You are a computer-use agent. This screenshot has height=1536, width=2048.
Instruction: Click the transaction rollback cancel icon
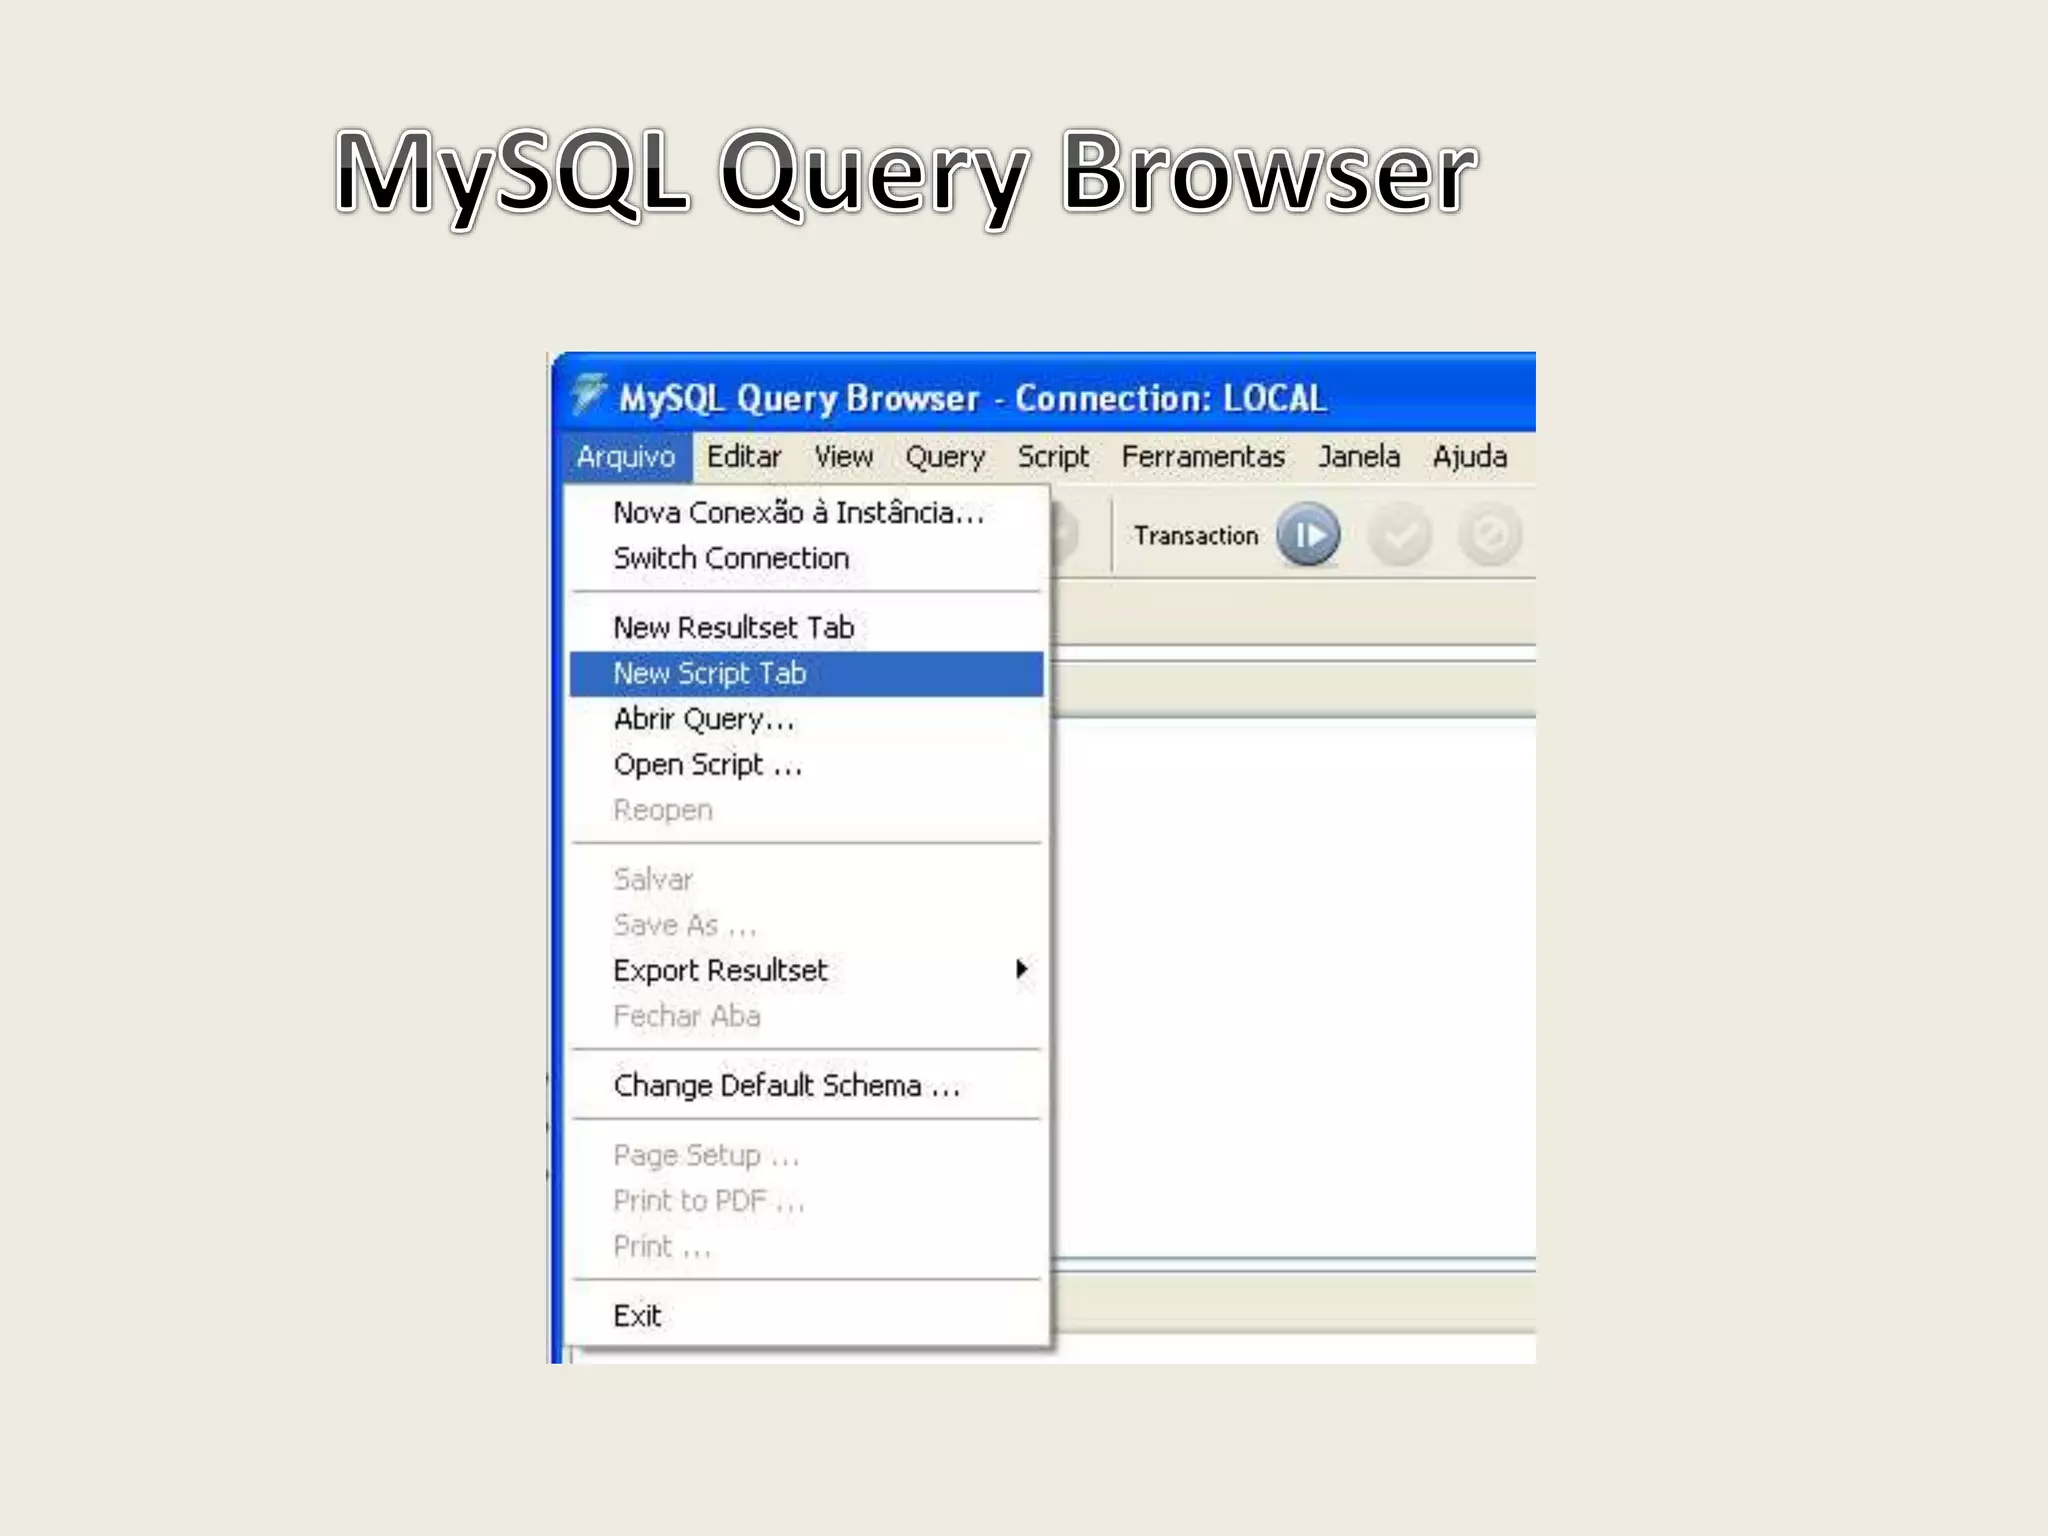click(x=1489, y=536)
